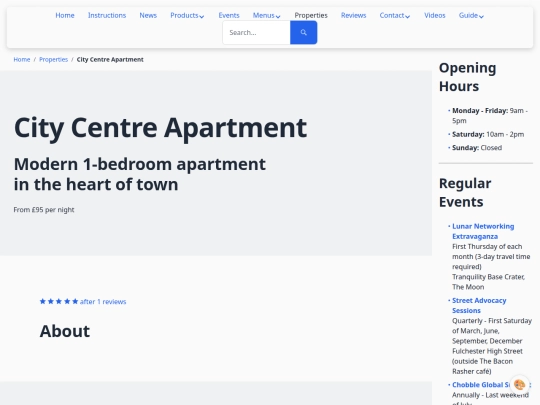Click the blue search magnifier button
Screen dimensions: 540x405
point(303,32)
